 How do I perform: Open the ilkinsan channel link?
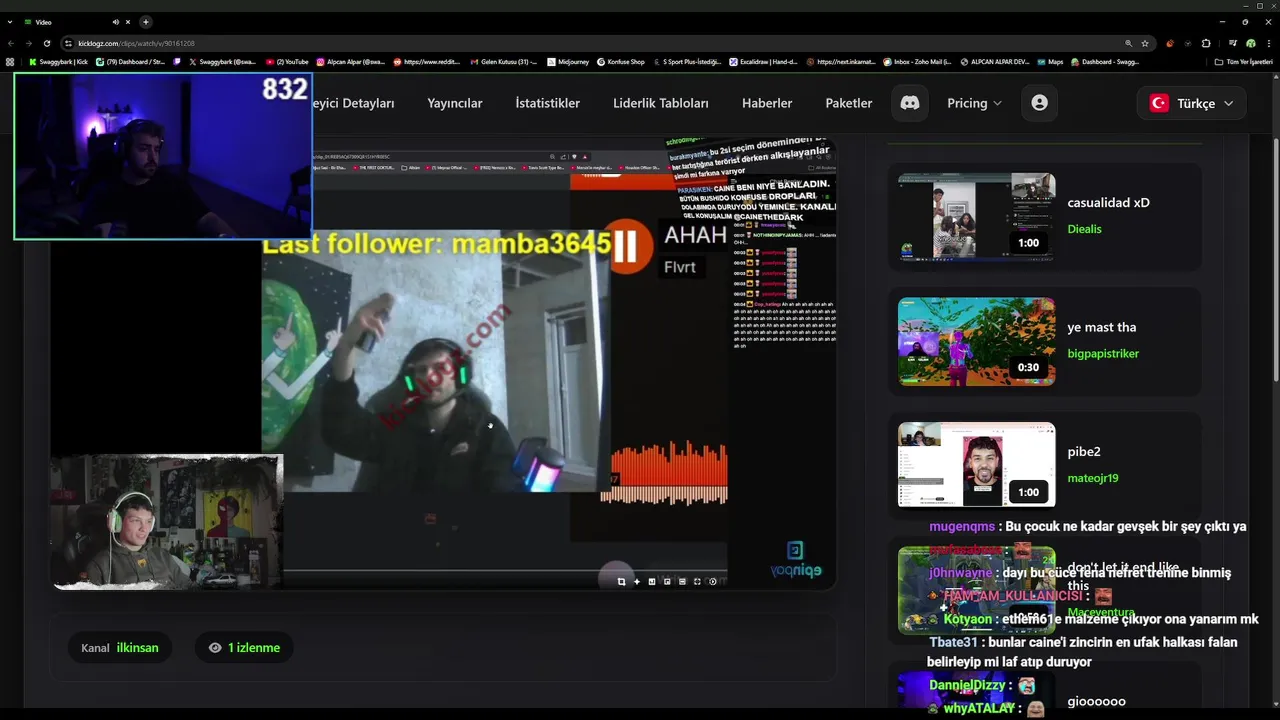137,648
